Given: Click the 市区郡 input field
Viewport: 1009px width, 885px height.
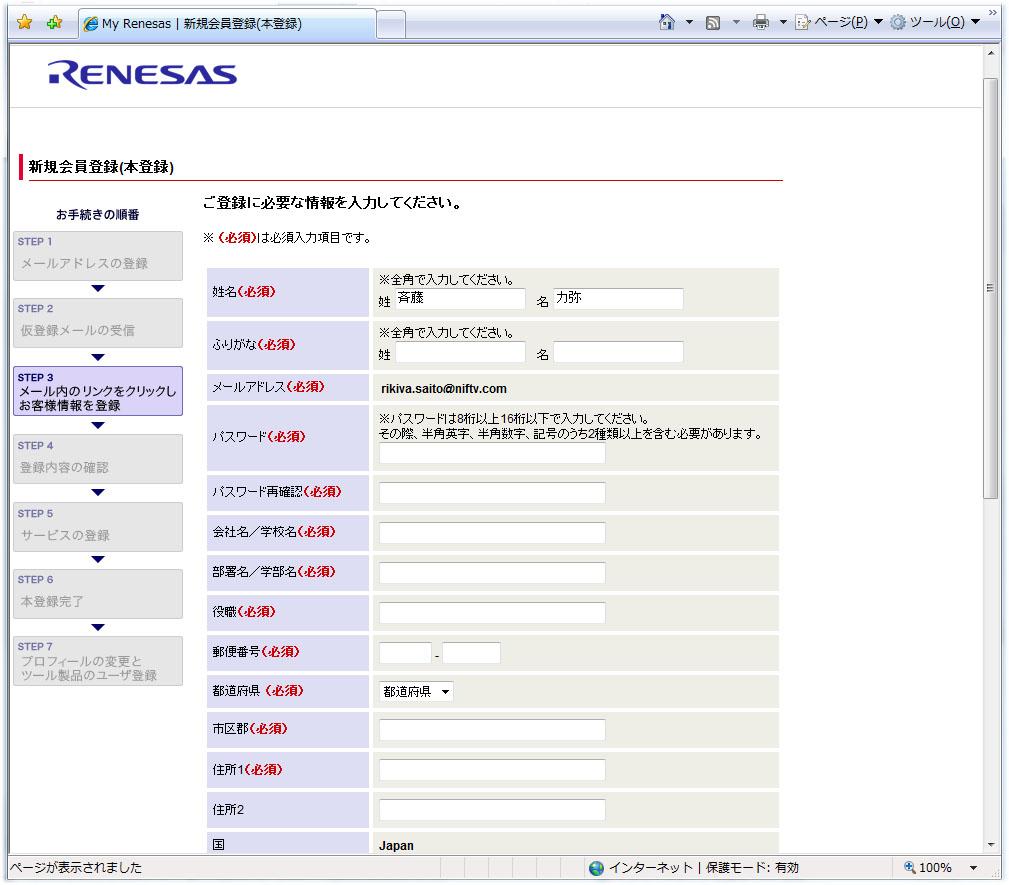Looking at the screenshot, I should pos(492,730).
